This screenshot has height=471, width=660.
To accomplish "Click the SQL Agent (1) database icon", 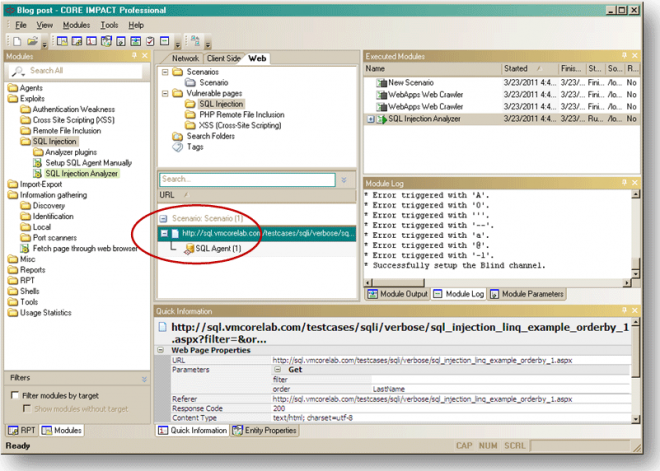I will click(x=189, y=249).
